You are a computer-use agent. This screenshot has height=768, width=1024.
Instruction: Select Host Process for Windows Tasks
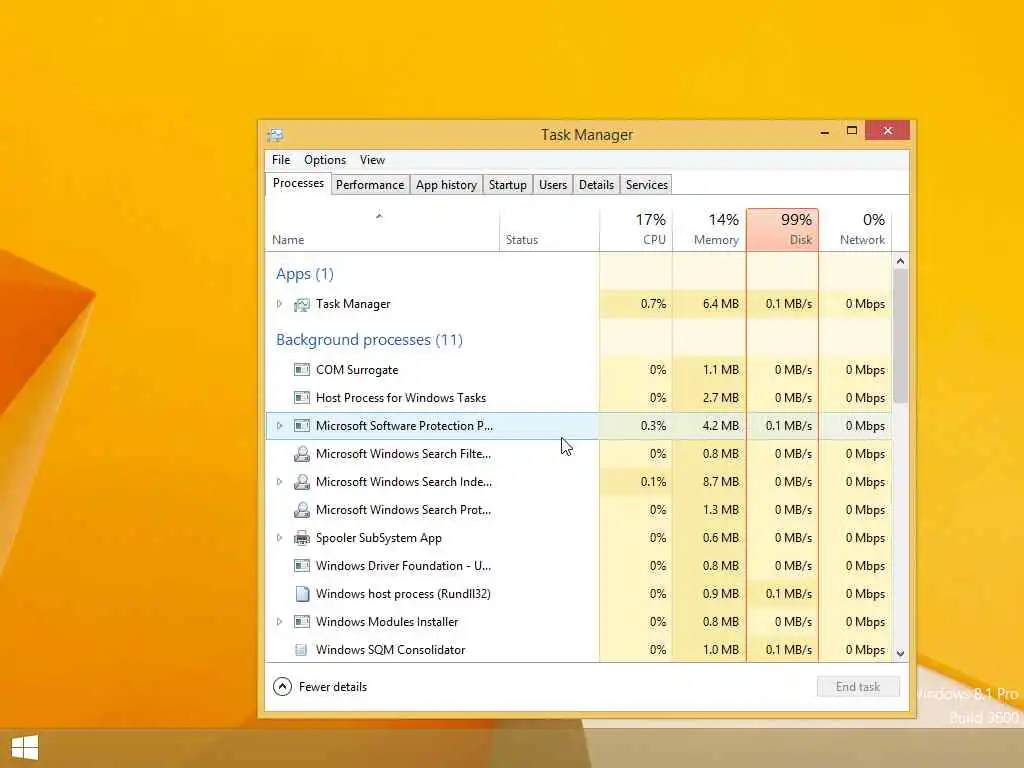(x=579, y=398)
